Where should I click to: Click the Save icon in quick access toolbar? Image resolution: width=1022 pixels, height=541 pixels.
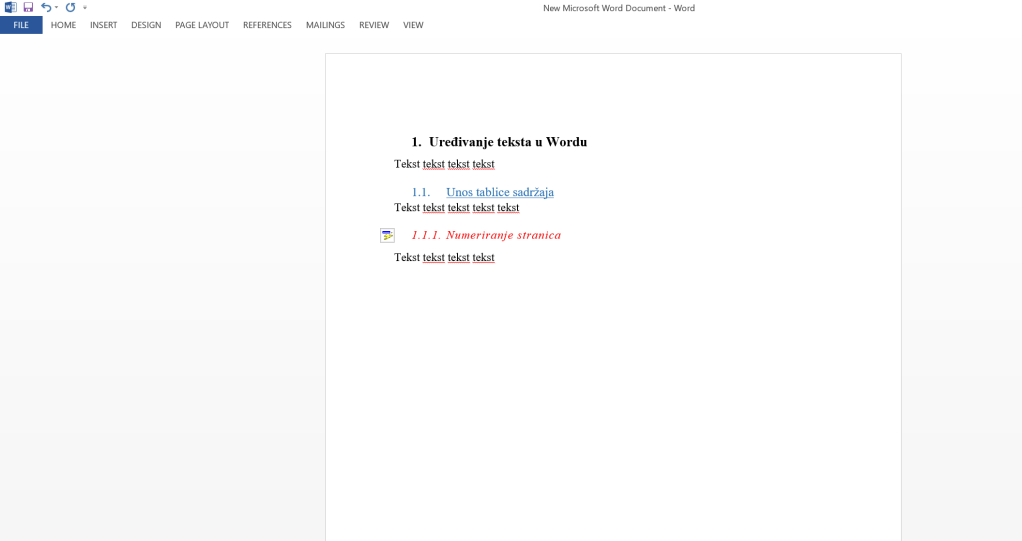pyautogui.click(x=28, y=7)
